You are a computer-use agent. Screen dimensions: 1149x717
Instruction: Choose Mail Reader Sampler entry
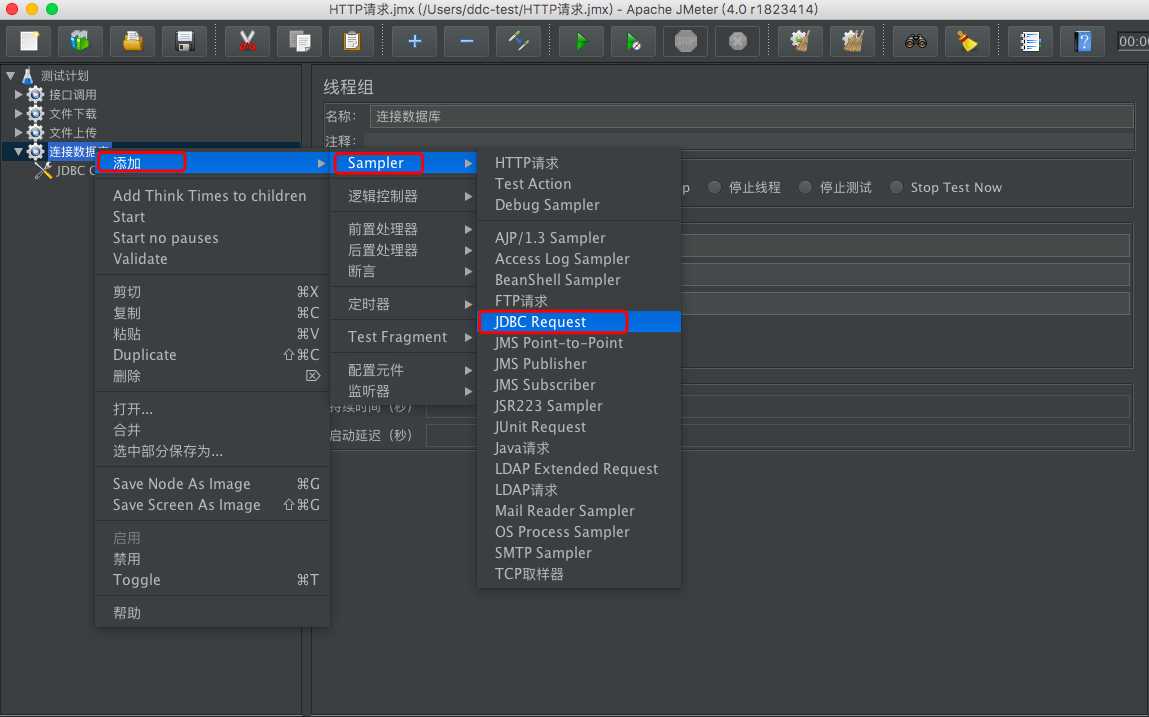pyautogui.click(x=579, y=511)
